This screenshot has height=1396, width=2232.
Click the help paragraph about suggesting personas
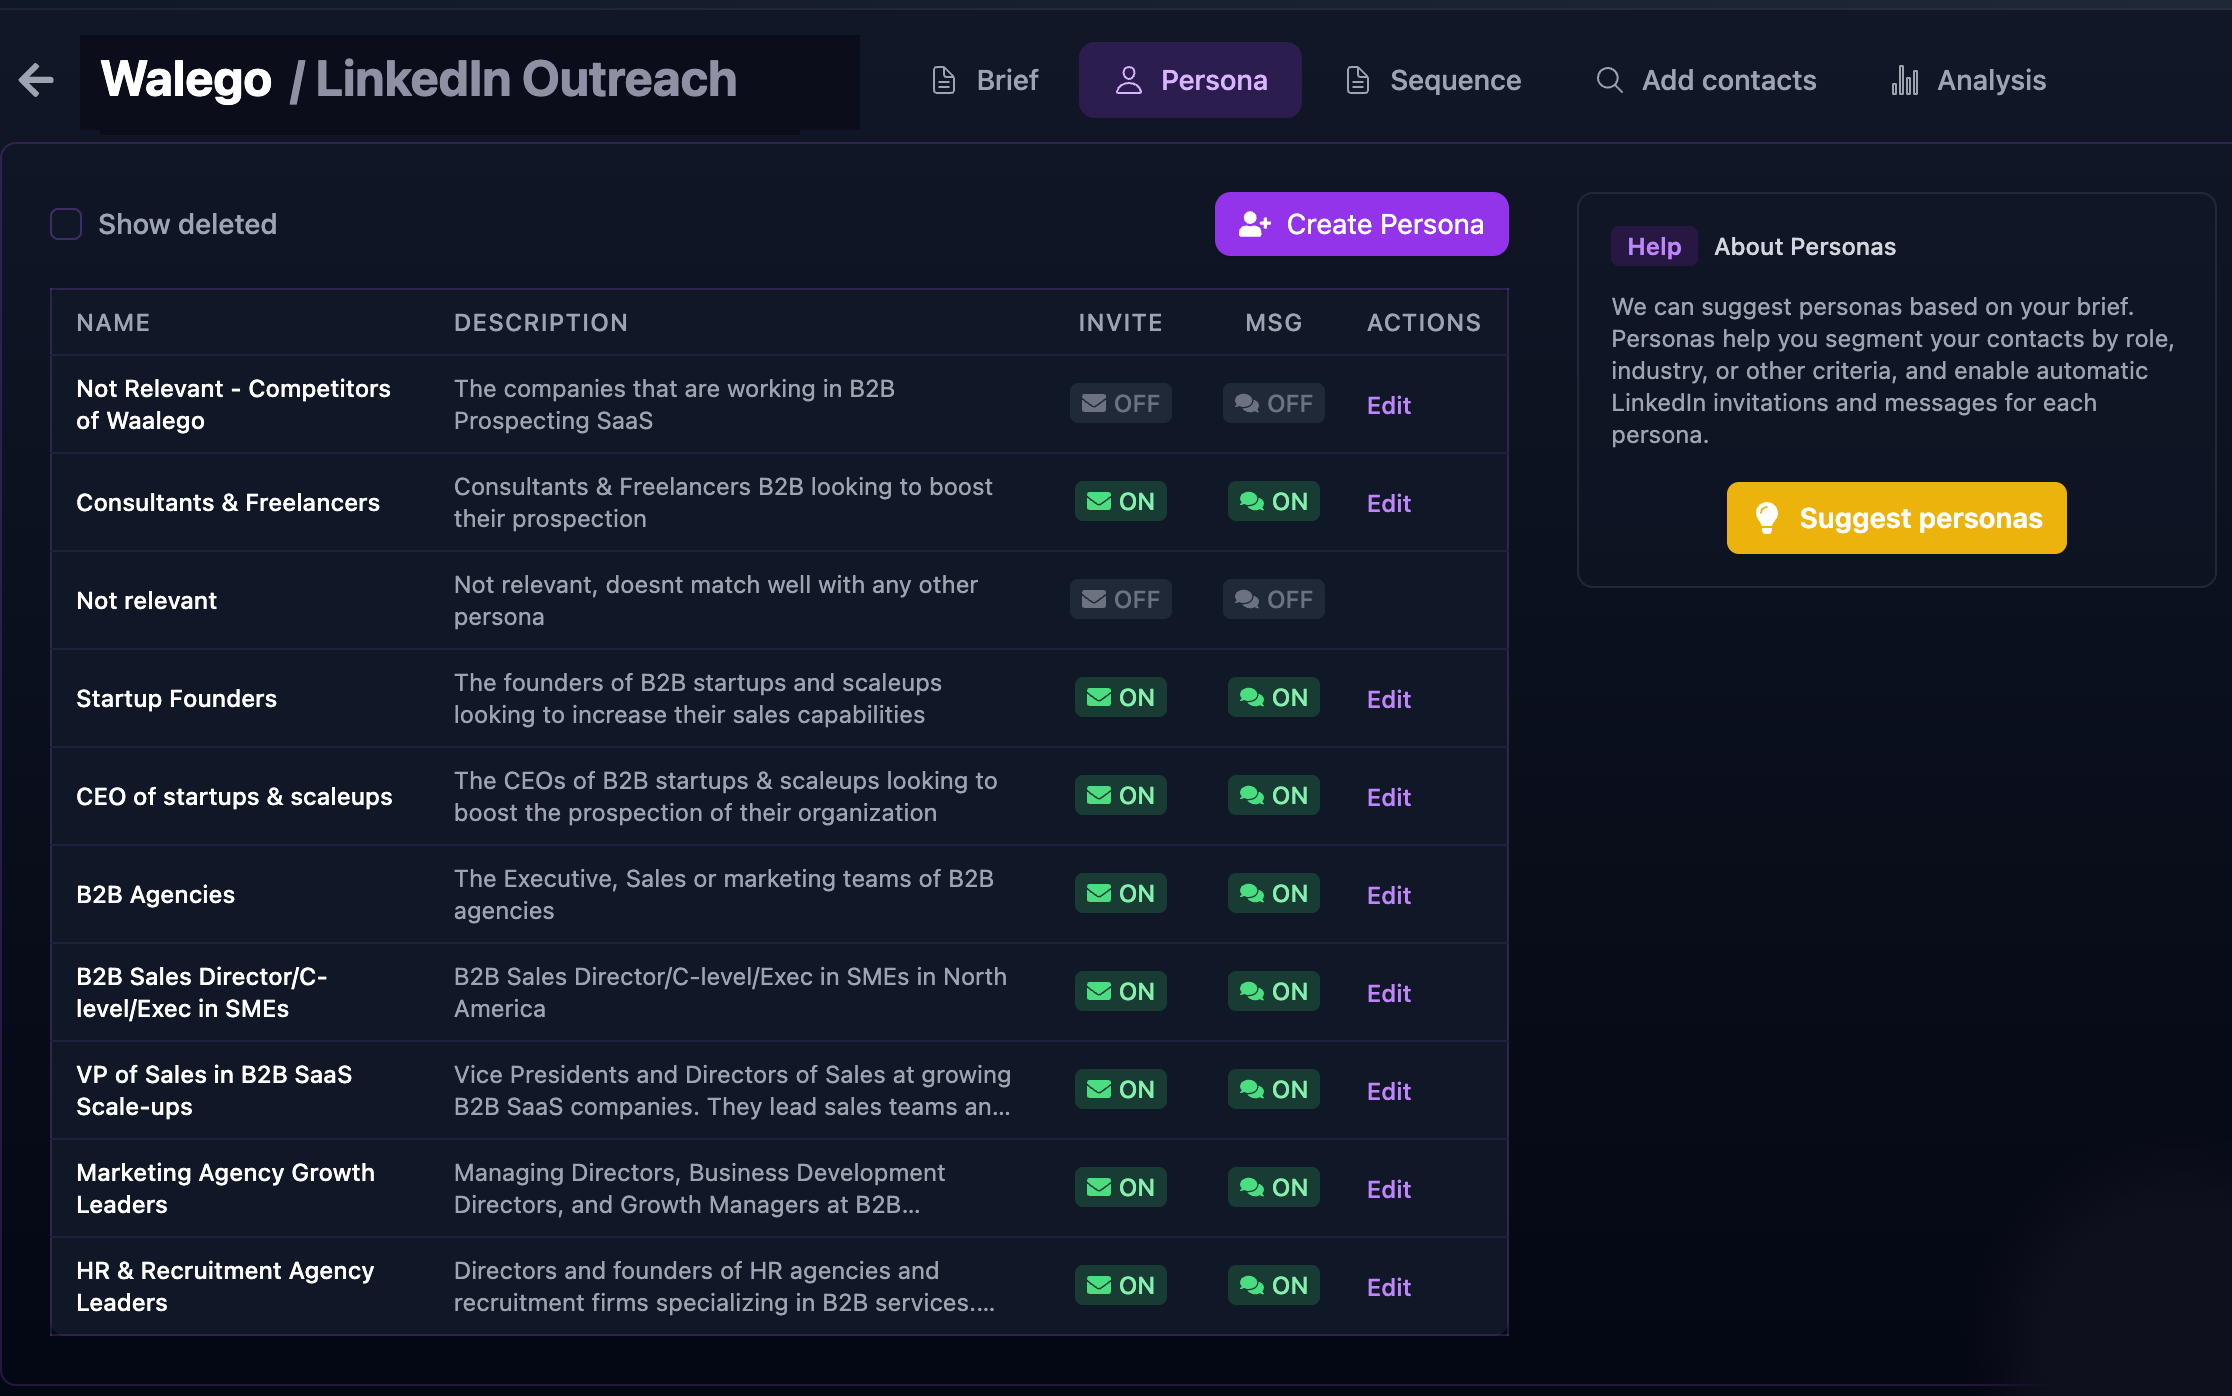(x=1892, y=371)
